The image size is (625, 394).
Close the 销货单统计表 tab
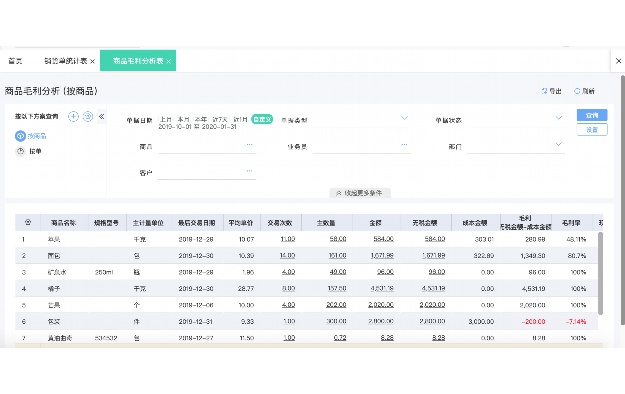click(92, 61)
